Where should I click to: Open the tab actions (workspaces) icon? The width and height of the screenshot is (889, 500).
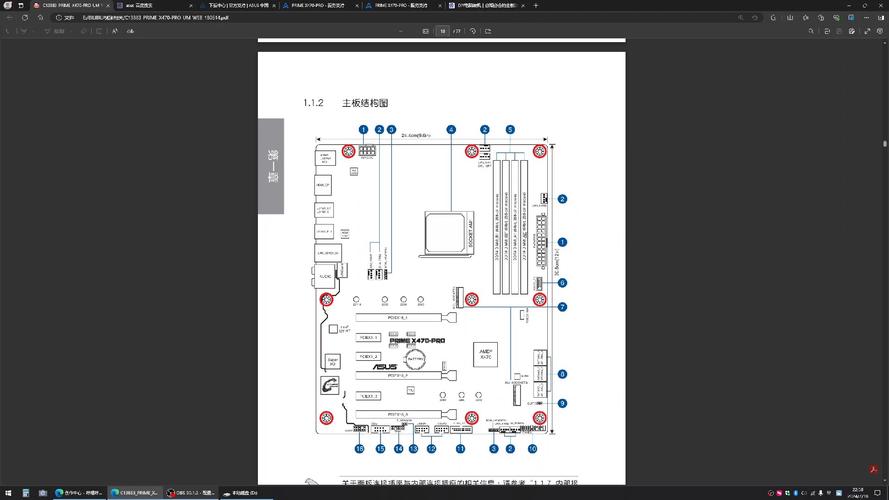coord(21,5)
